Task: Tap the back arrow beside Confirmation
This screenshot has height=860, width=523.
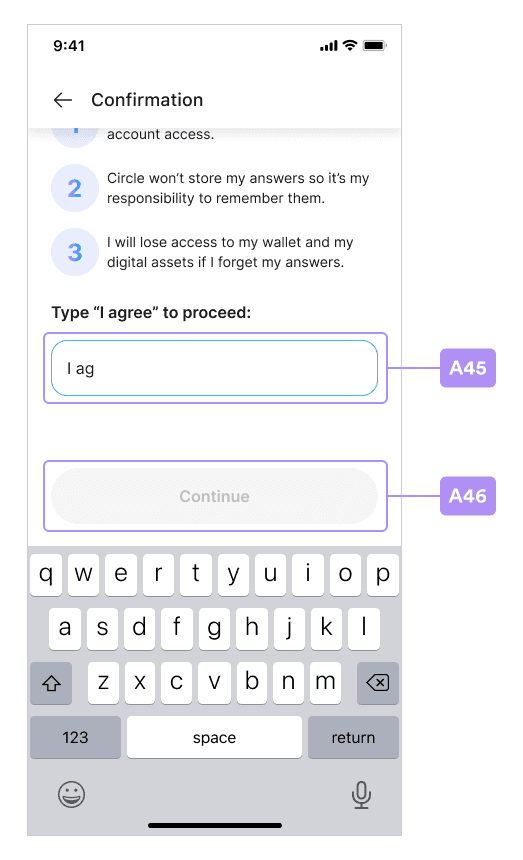Action: click(63, 100)
